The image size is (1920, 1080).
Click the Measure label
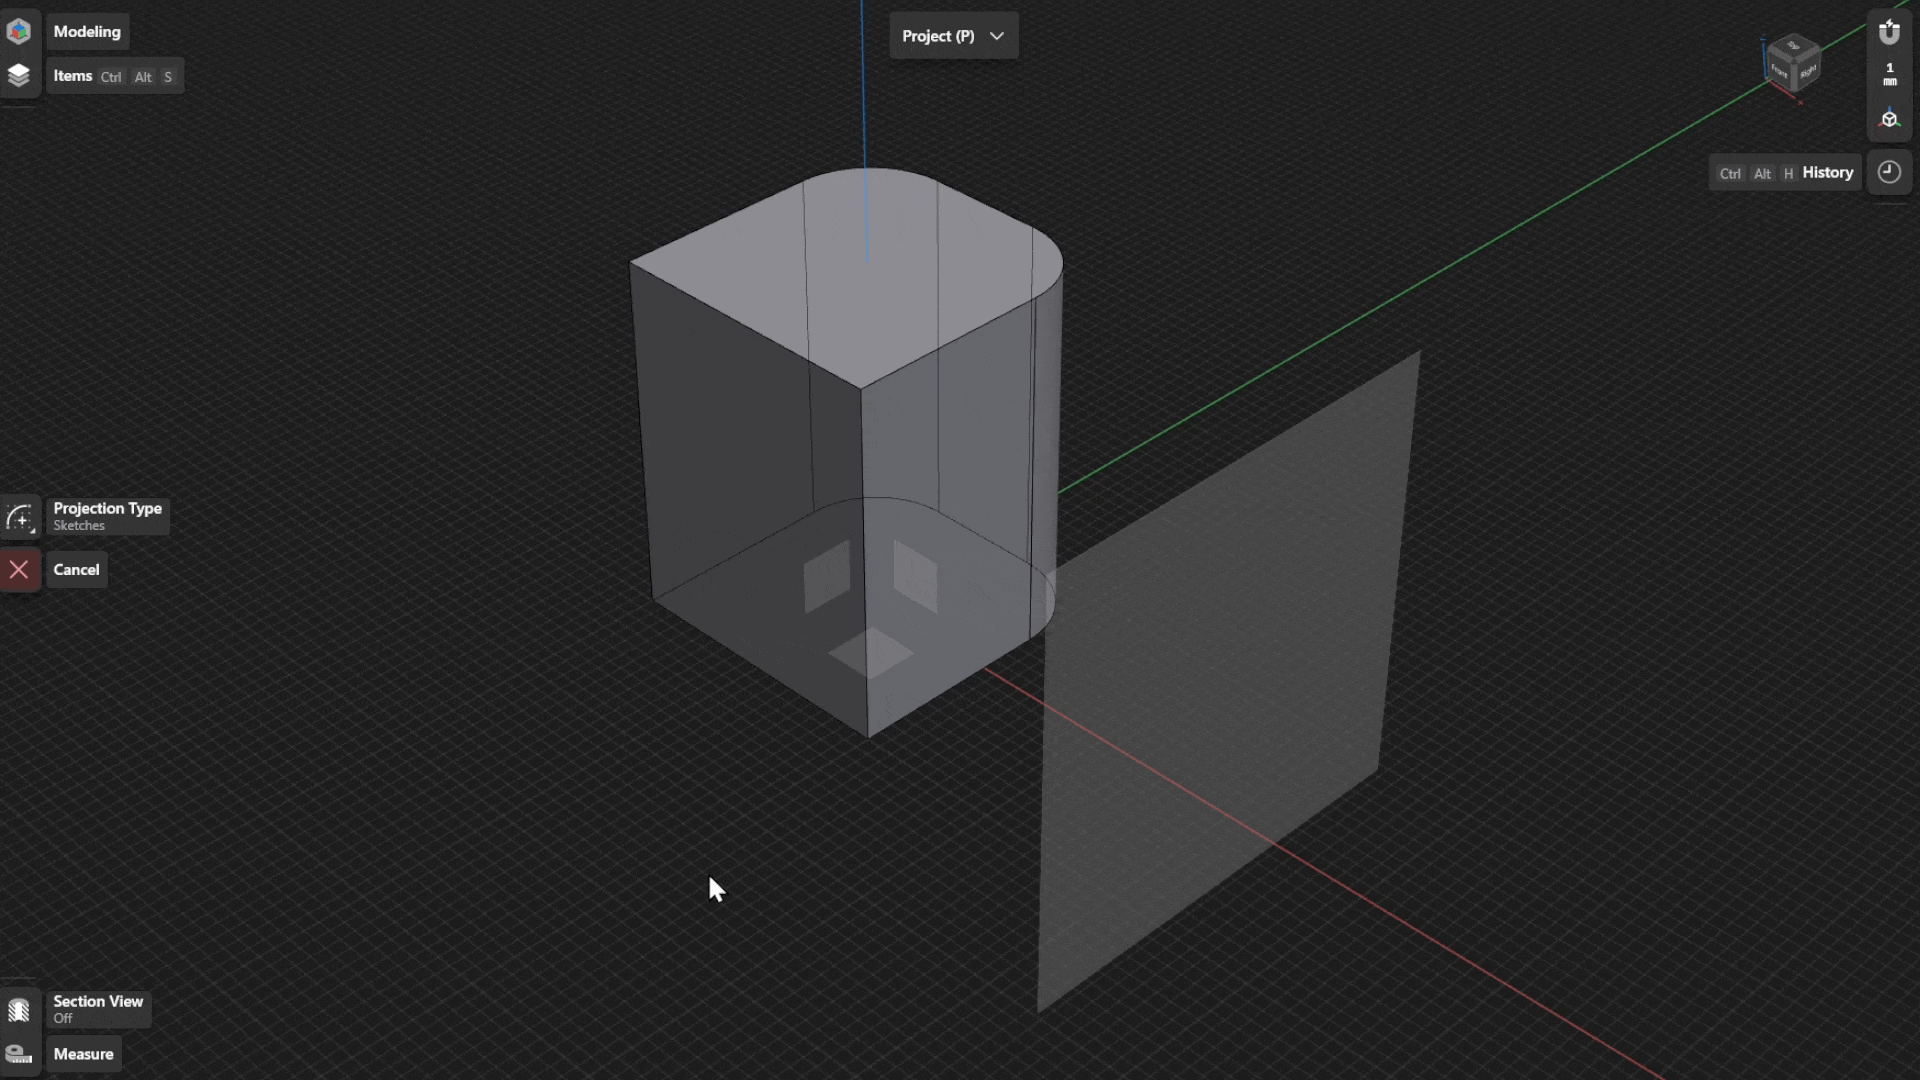coord(84,1054)
